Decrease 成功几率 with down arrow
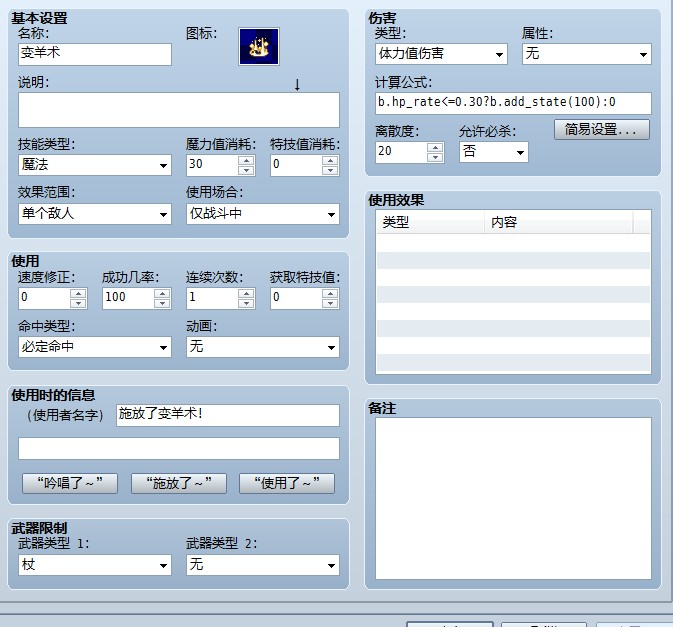Image resolution: width=673 pixels, height=627 pixels. [162, 303]
